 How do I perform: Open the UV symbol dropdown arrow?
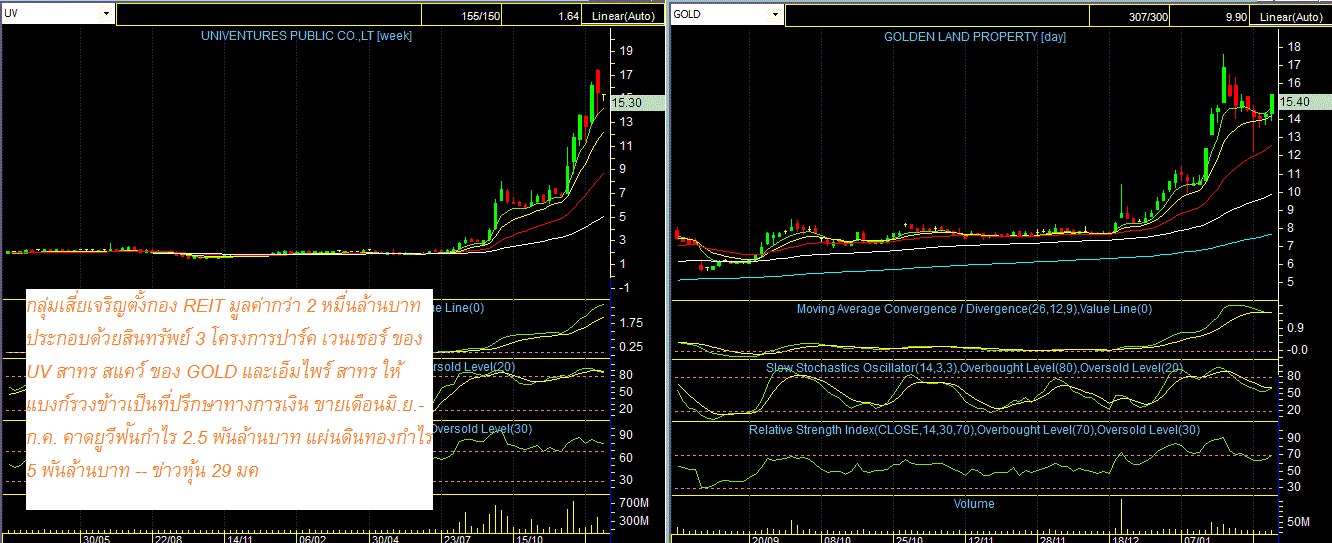107,14
